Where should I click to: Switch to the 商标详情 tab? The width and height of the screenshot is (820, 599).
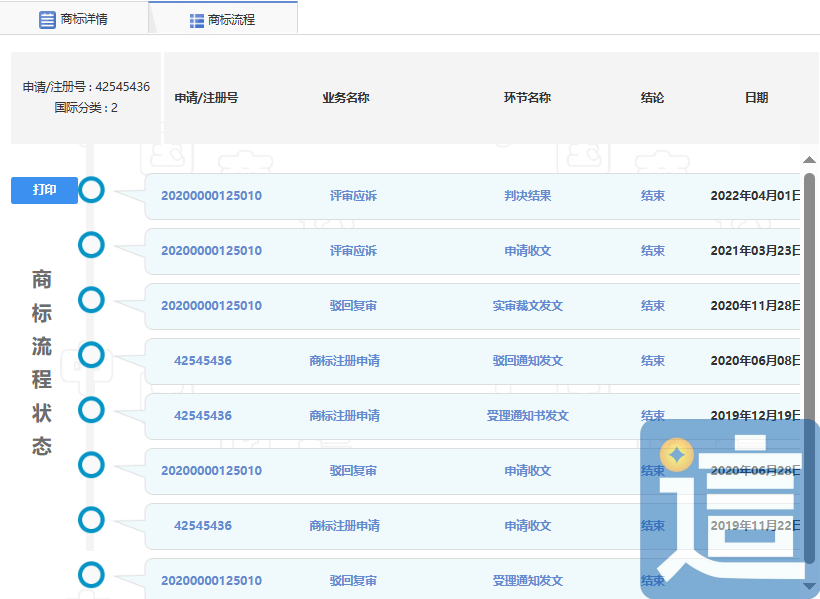point(74,19)
